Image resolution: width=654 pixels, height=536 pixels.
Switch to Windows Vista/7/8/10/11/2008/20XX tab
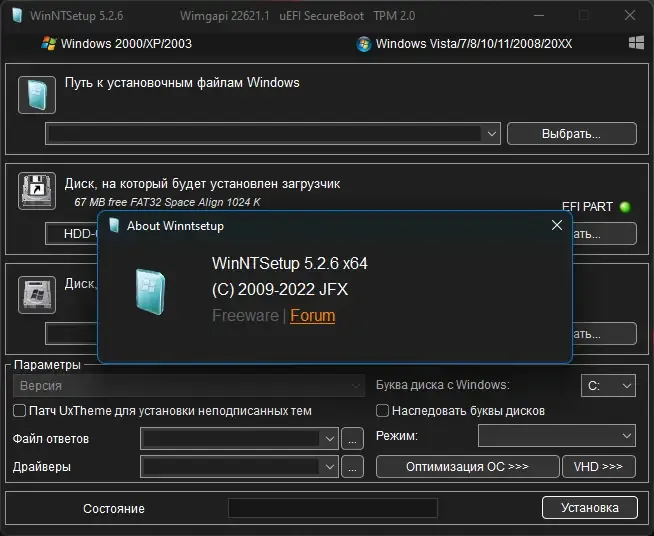[465, 44]
